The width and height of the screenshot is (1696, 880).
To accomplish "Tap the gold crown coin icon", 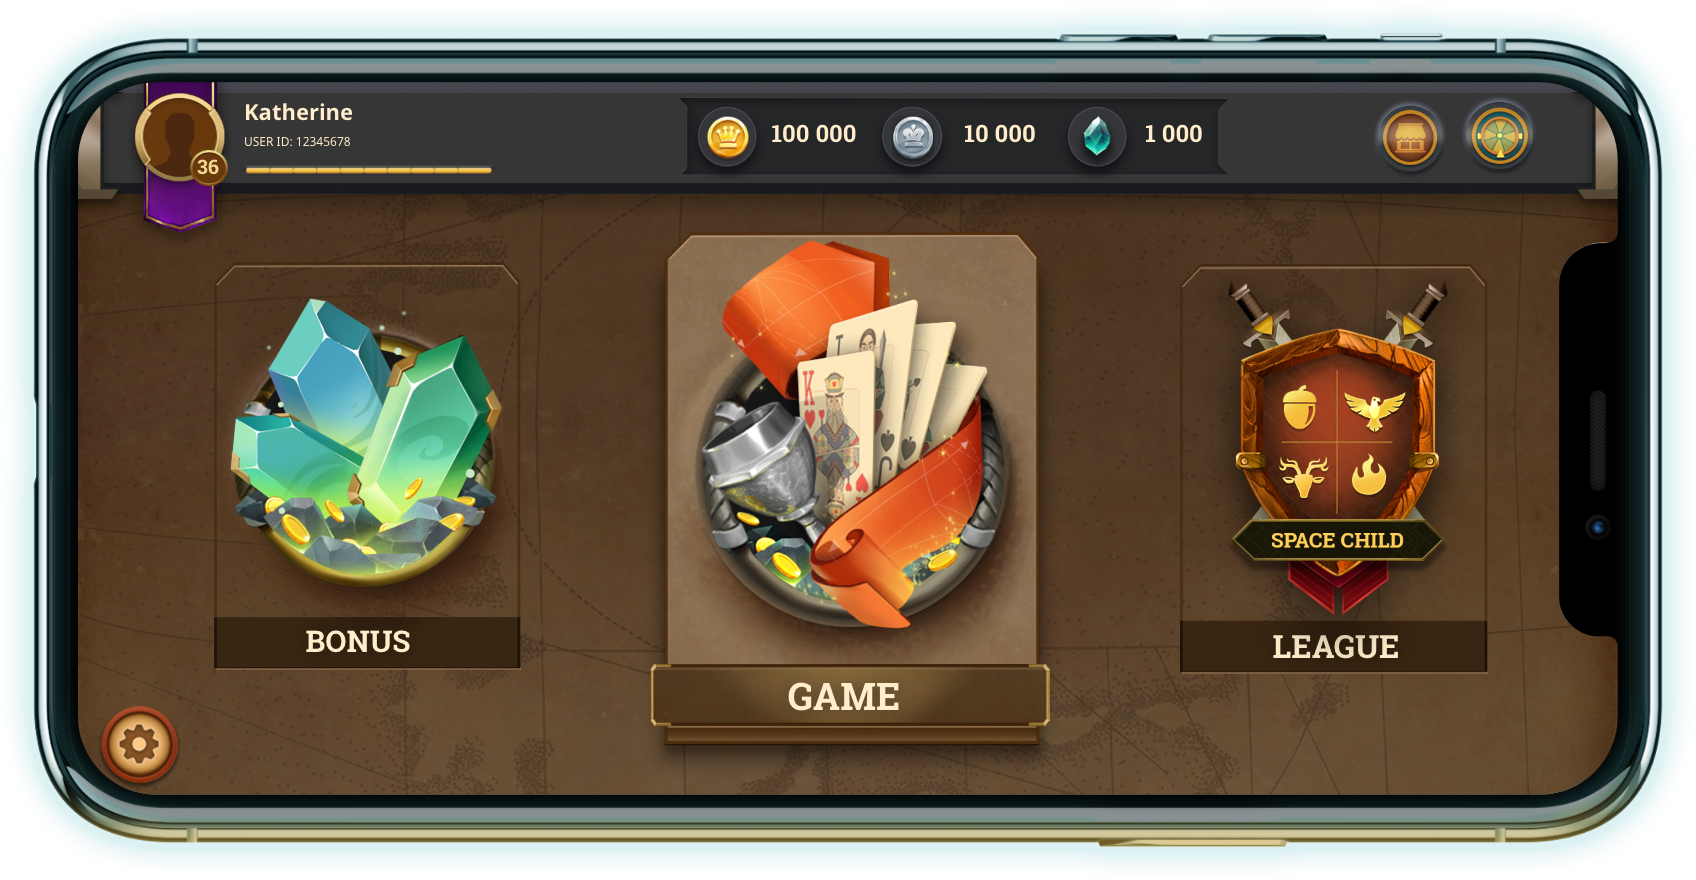I will point(727,136).
